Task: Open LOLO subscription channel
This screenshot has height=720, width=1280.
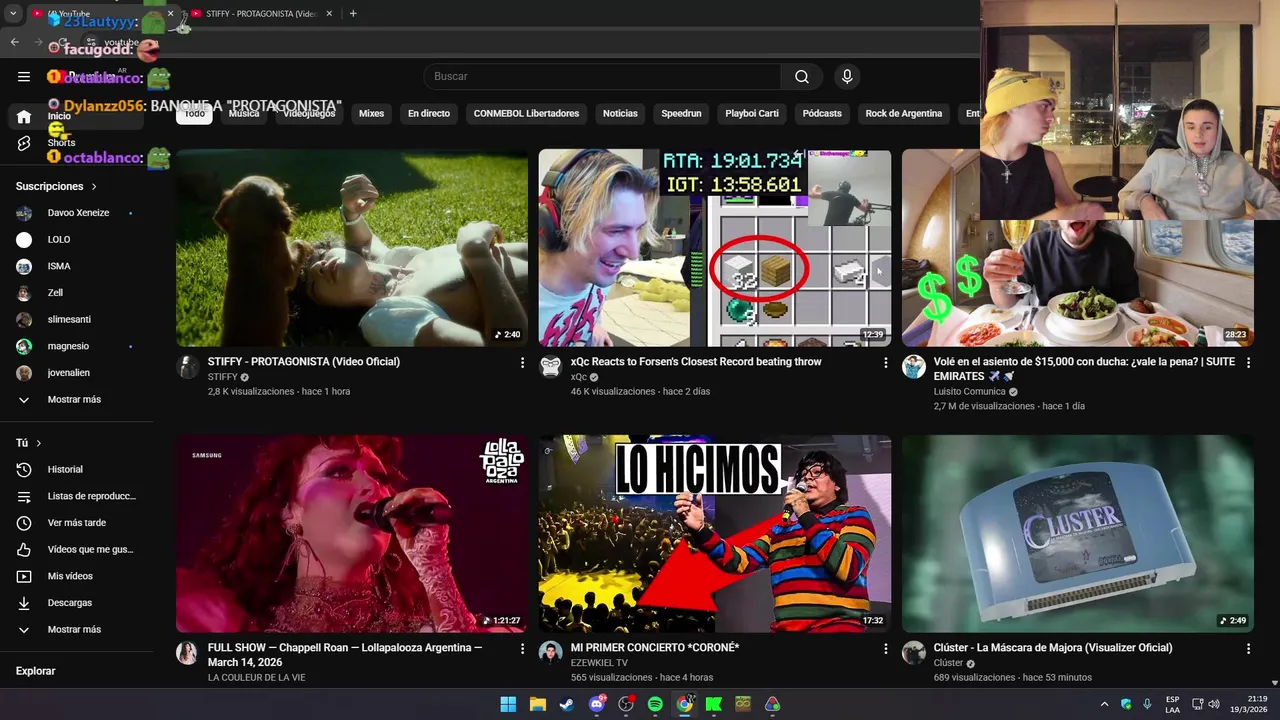Action: pyautogui.click(x=78, y=240)
